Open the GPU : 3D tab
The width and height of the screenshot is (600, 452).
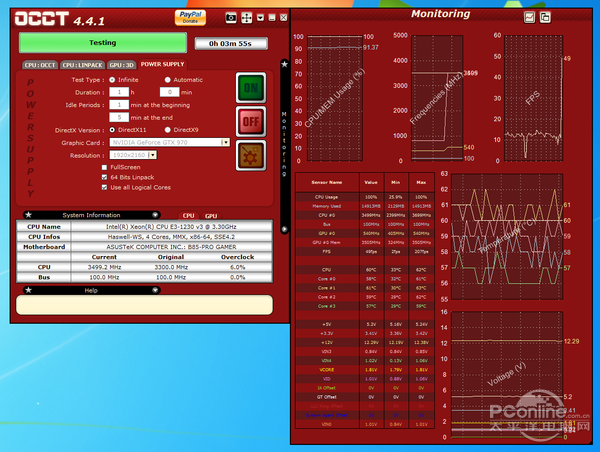119,64
